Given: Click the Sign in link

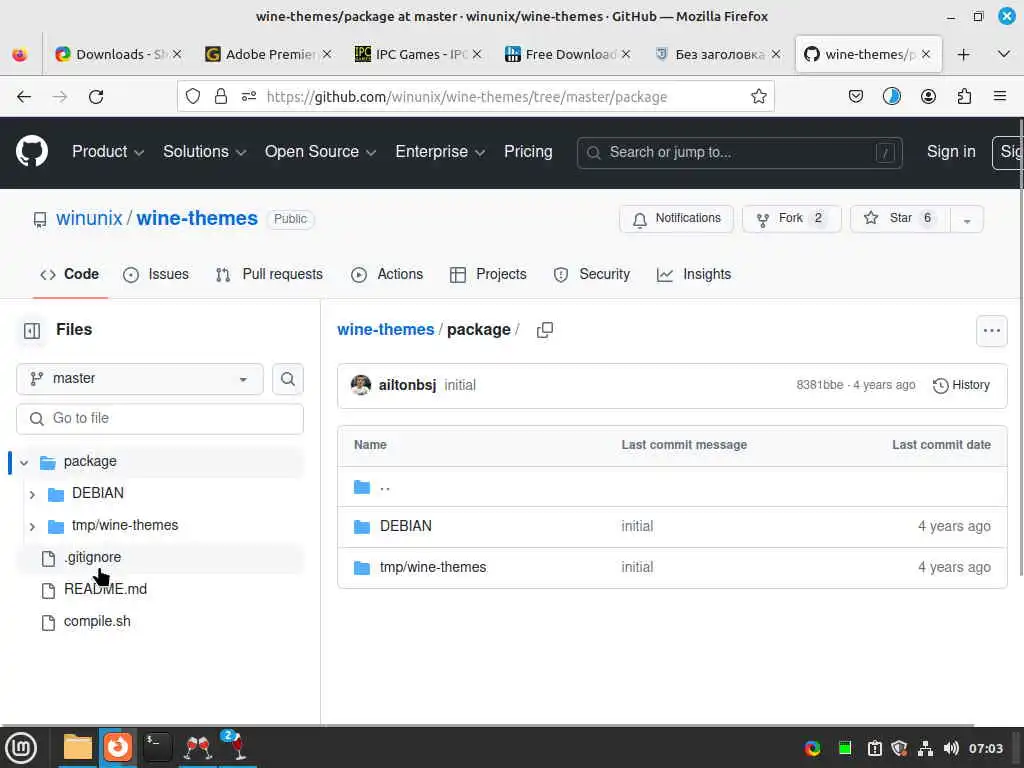Looking at the screenshot, I should point(951,152).
